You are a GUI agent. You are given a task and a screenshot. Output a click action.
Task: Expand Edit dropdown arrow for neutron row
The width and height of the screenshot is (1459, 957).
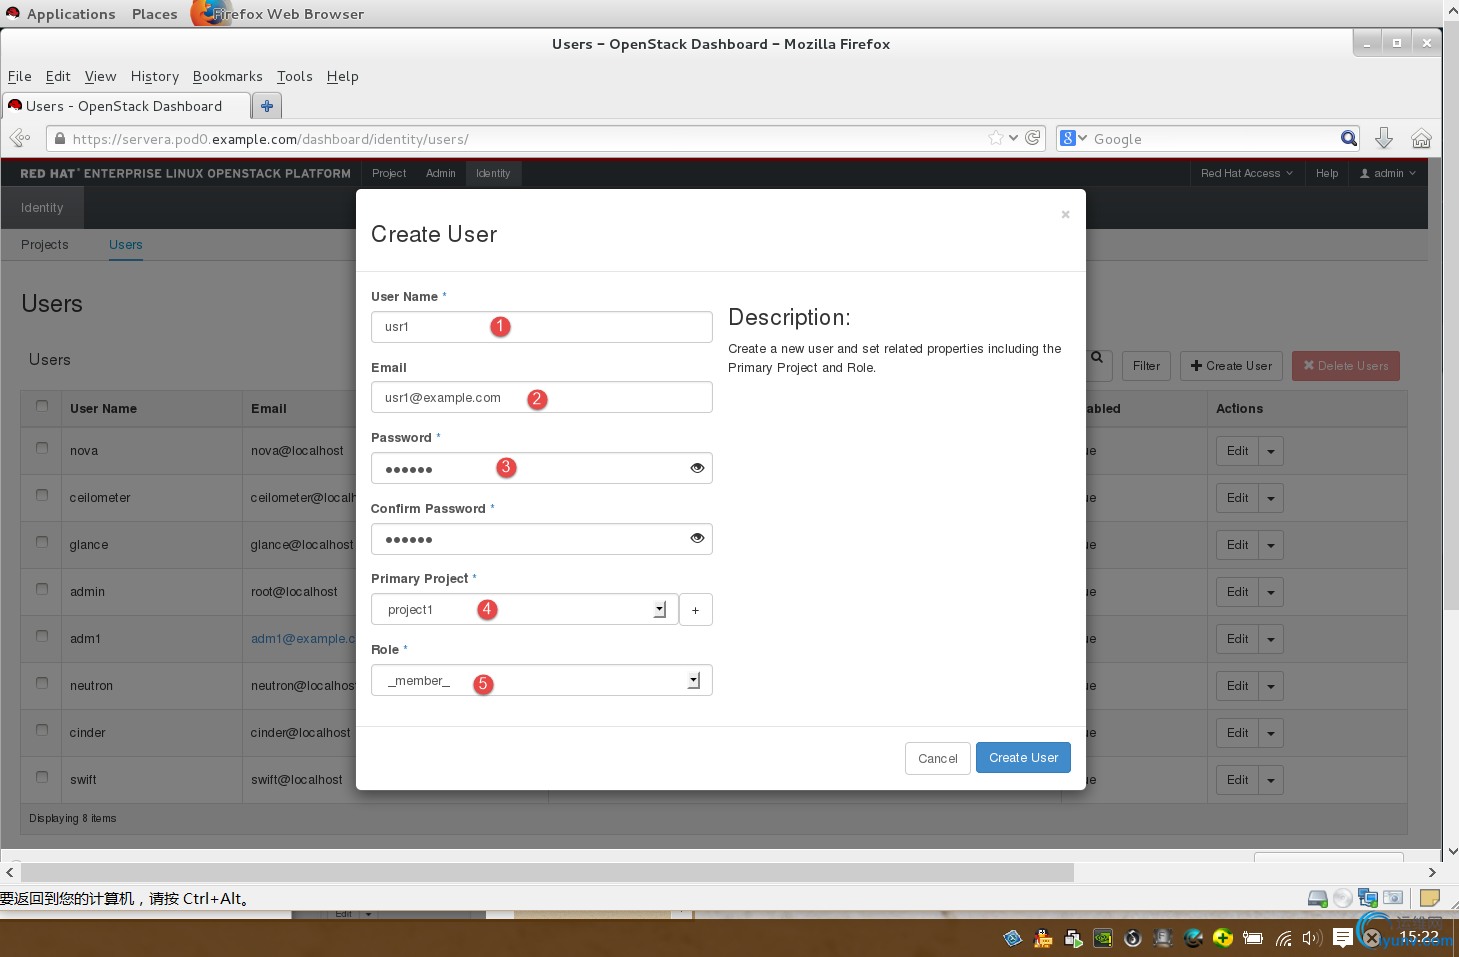click(x=1271, y=686)
